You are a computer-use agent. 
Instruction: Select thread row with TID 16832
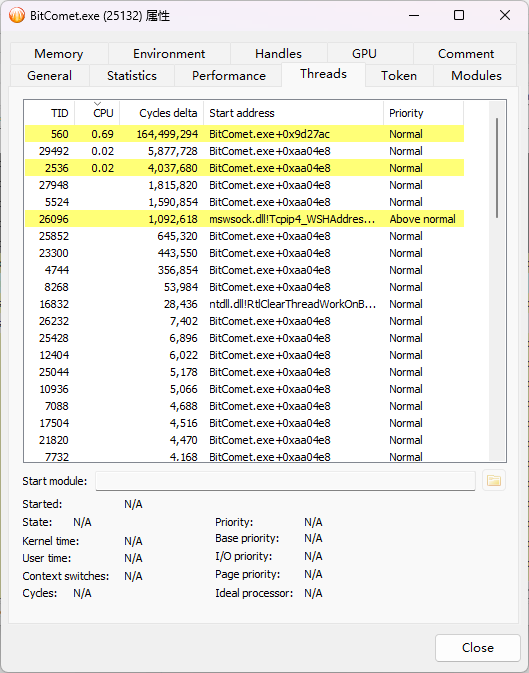(244, 304)
